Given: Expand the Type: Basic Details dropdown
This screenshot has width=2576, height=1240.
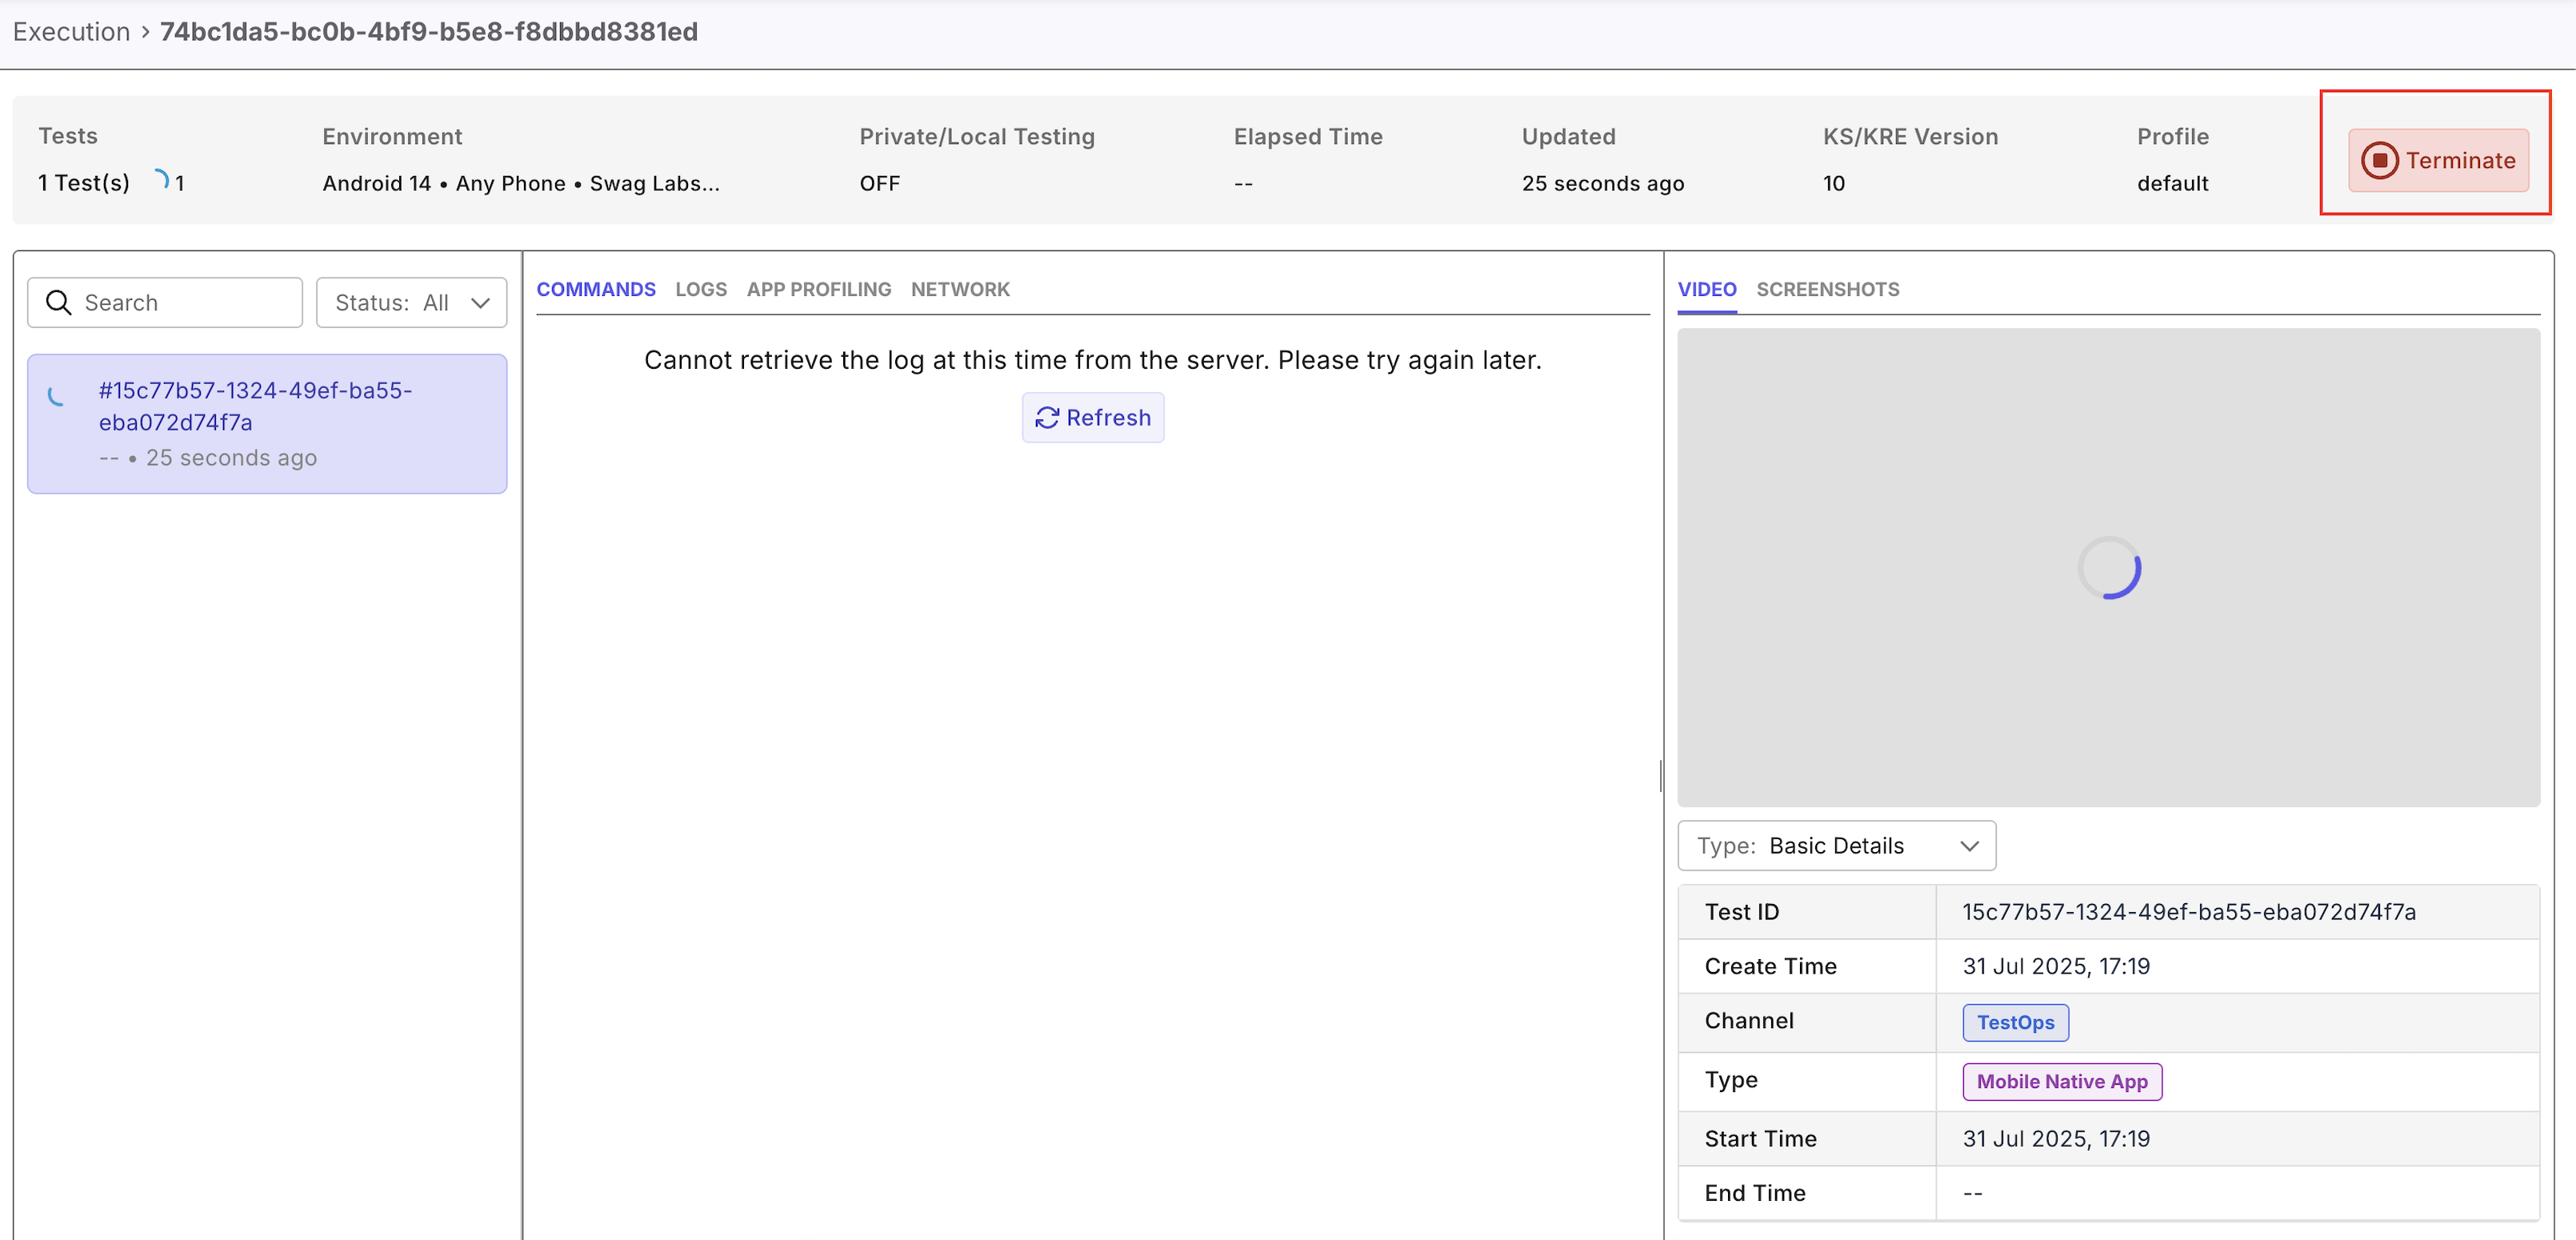Looking at the screenshot, I should point(1836,846).
